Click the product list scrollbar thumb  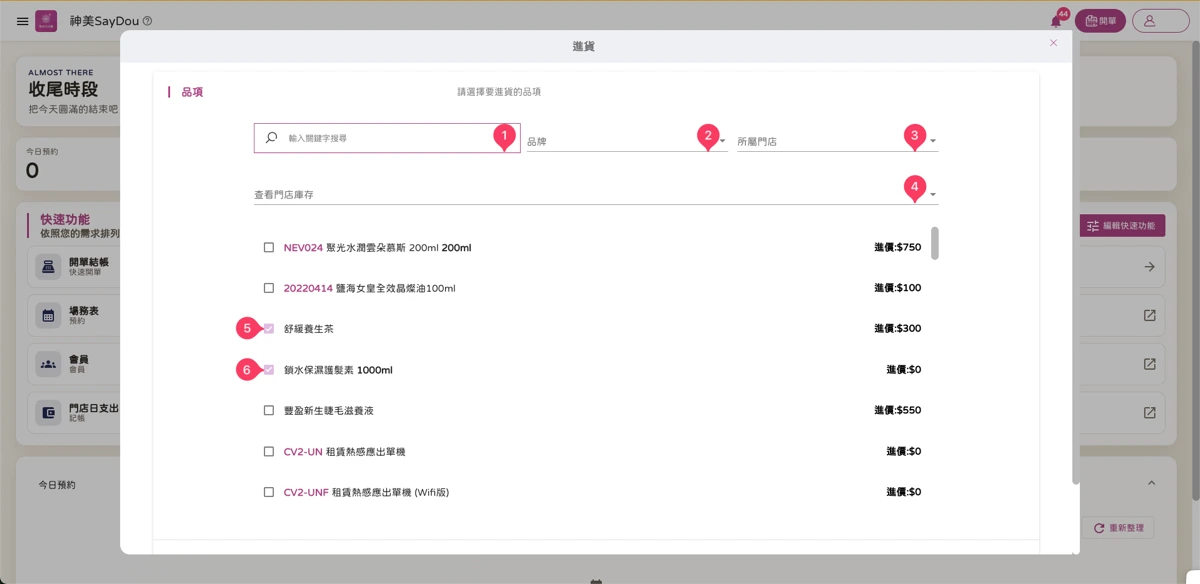(935, 243)
